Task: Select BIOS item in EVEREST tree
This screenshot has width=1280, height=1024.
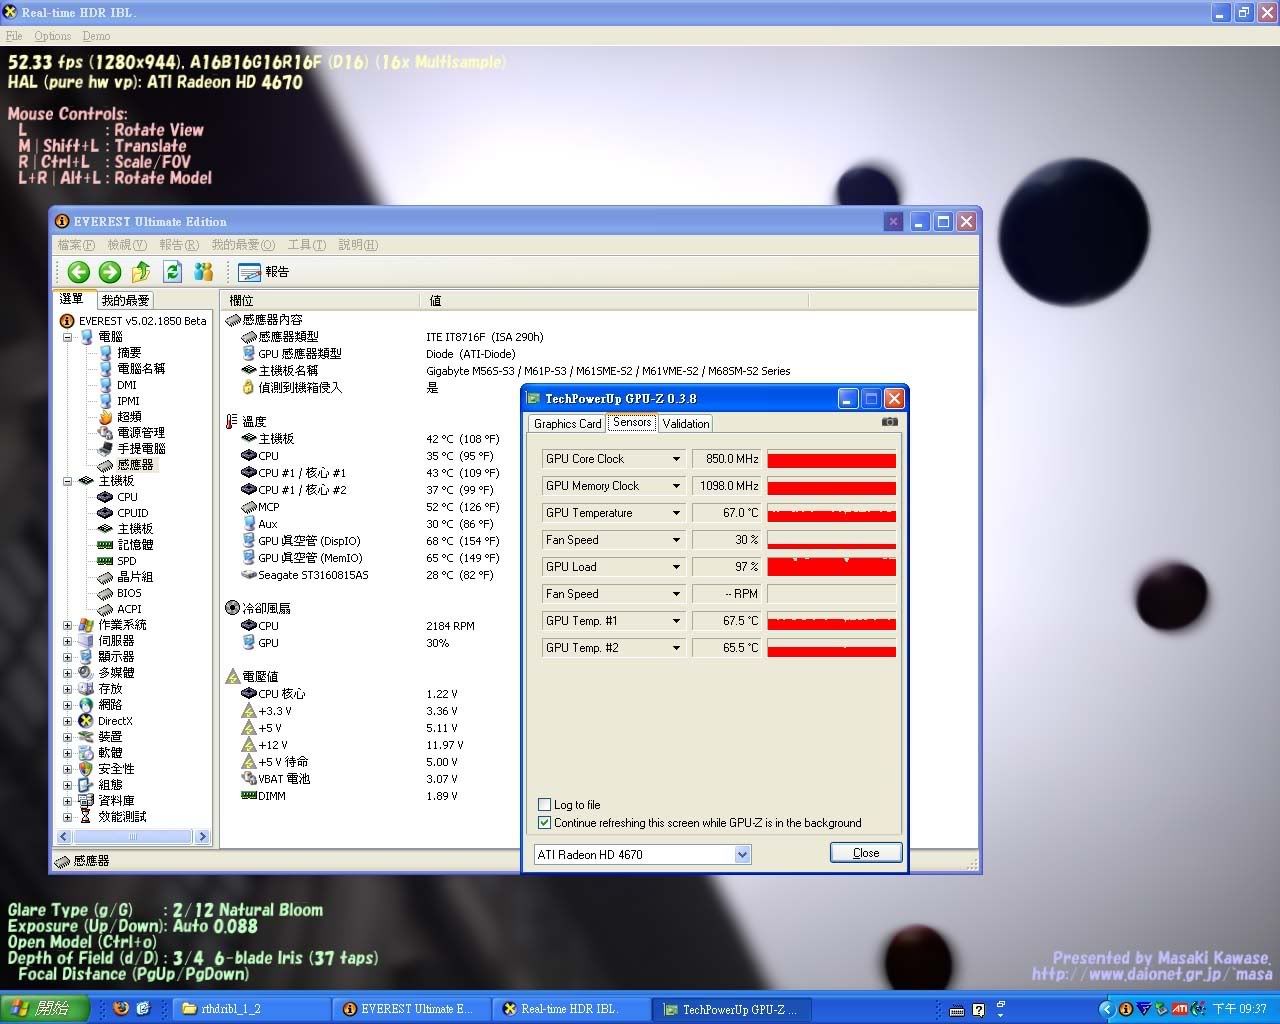Action: click(x=129, y=593)
